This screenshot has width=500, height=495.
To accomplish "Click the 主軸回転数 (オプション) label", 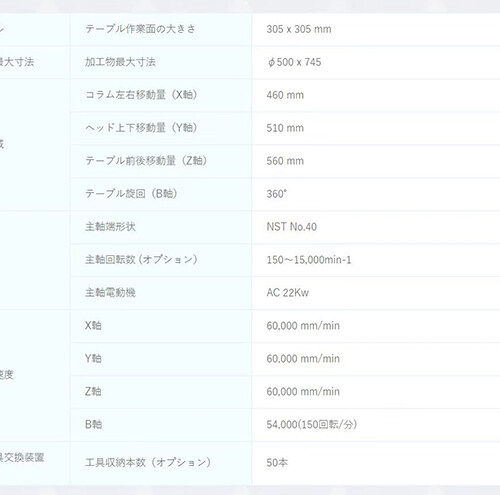I will pyautogui.click(x=141, y=260).
